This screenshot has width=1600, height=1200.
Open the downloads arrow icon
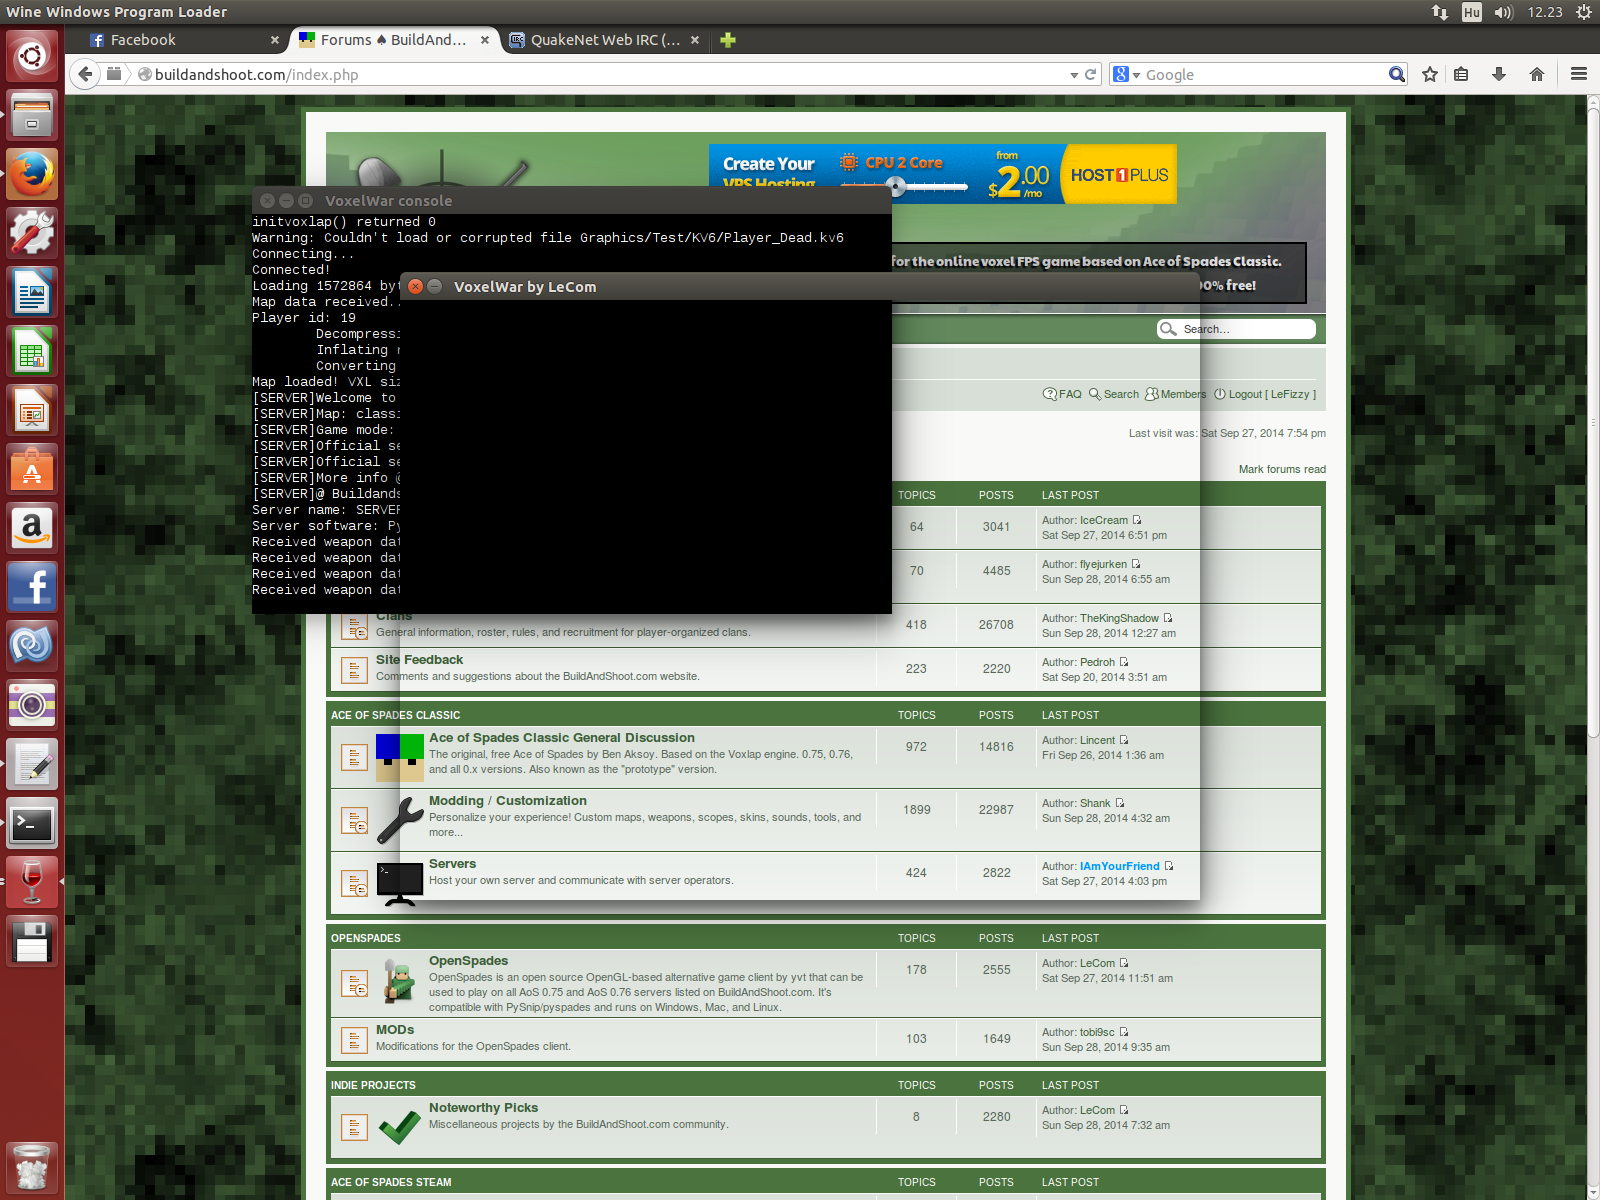tap(1498, 74)
